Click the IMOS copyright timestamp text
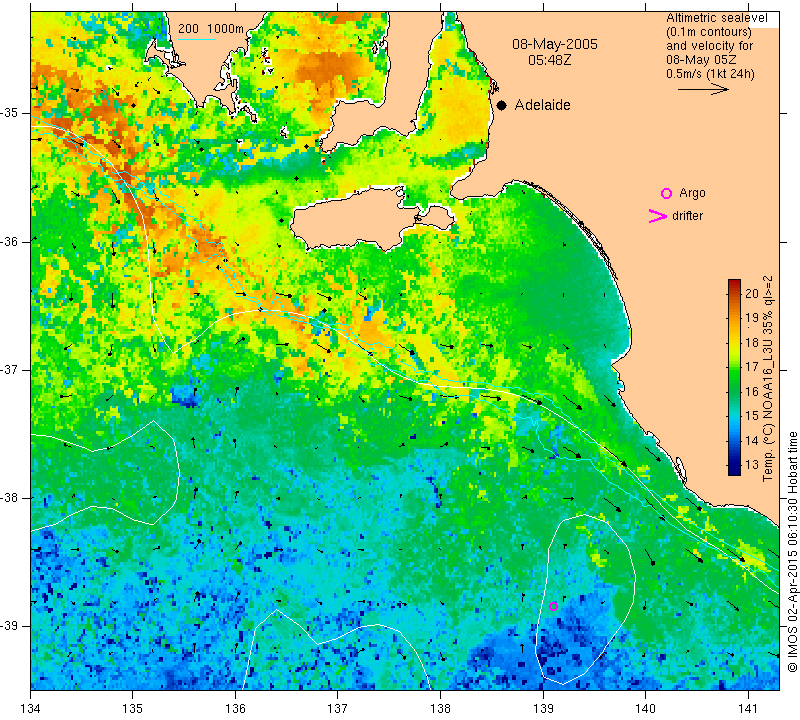The width and height of the screenshot is (800, 720). pos(792,551)
